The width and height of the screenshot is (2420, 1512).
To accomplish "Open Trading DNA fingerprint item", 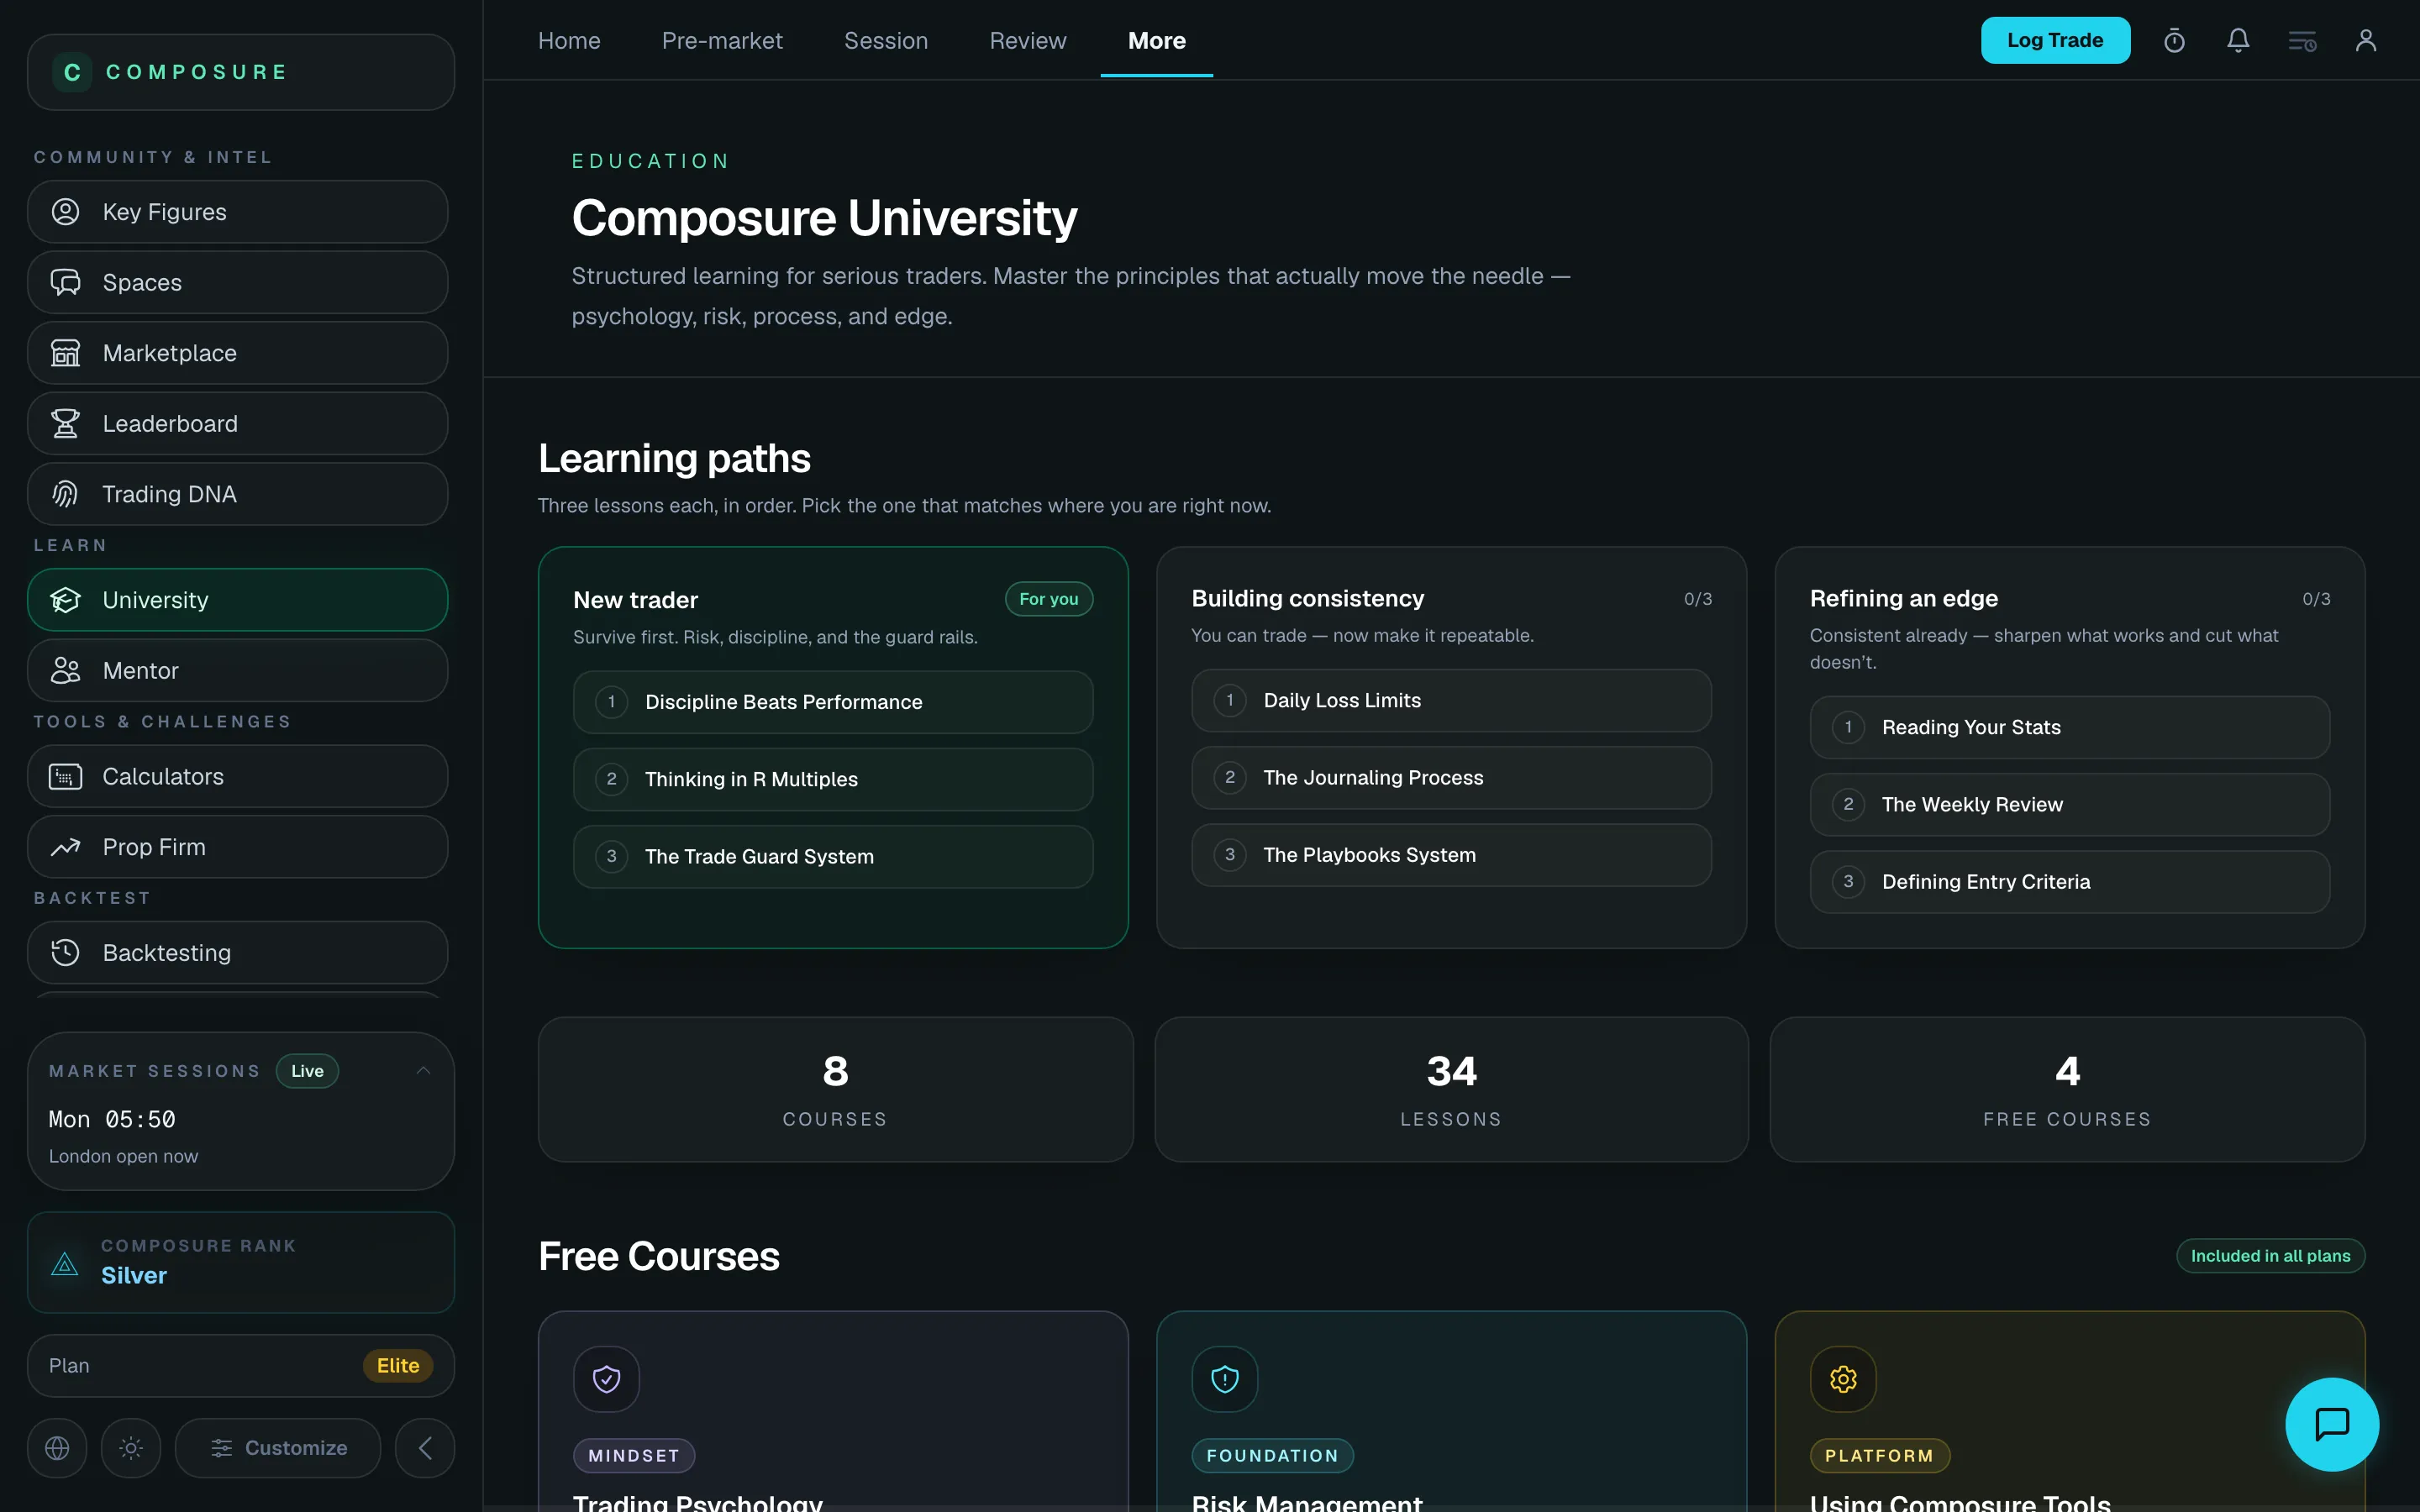I will [237, 494].
